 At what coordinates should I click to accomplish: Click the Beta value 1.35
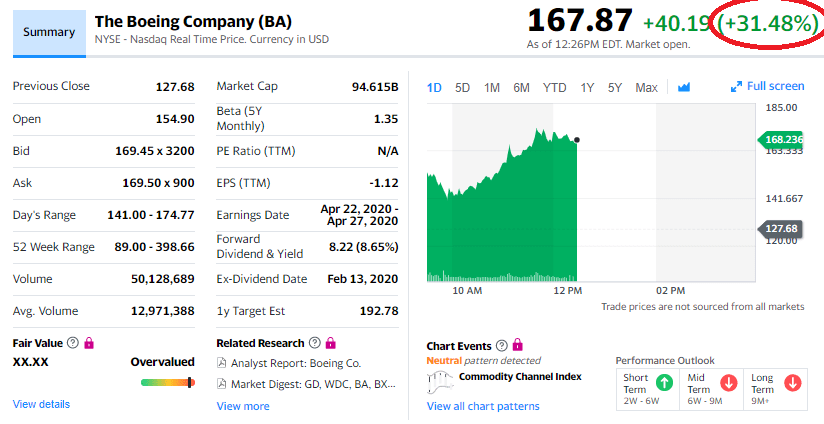(x=386, y=119)
